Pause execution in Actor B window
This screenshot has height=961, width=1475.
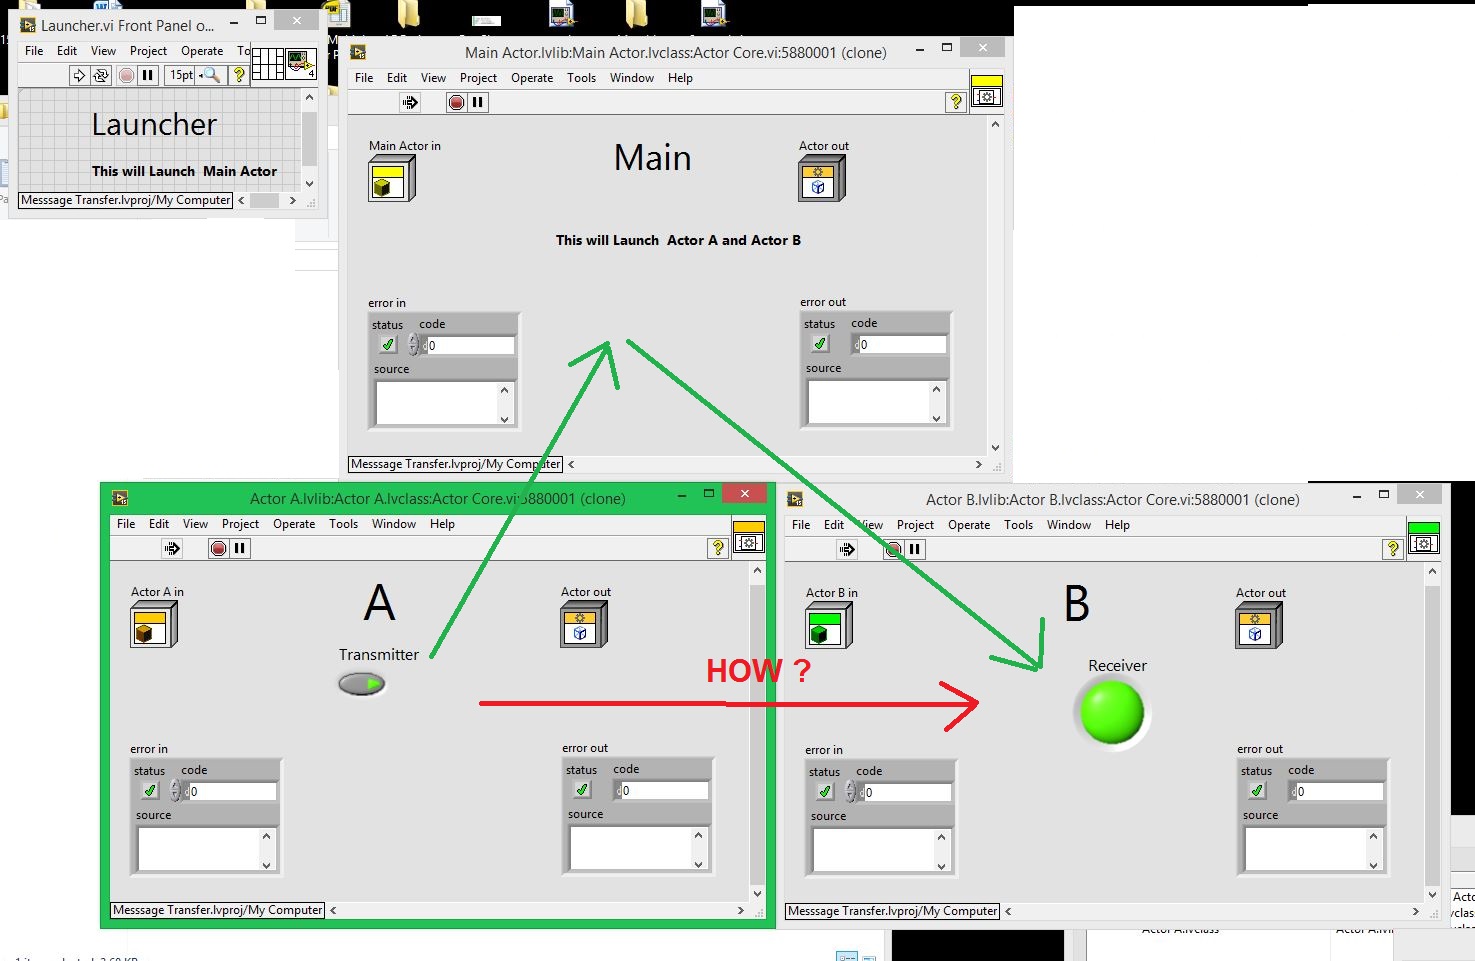[915, 549]
